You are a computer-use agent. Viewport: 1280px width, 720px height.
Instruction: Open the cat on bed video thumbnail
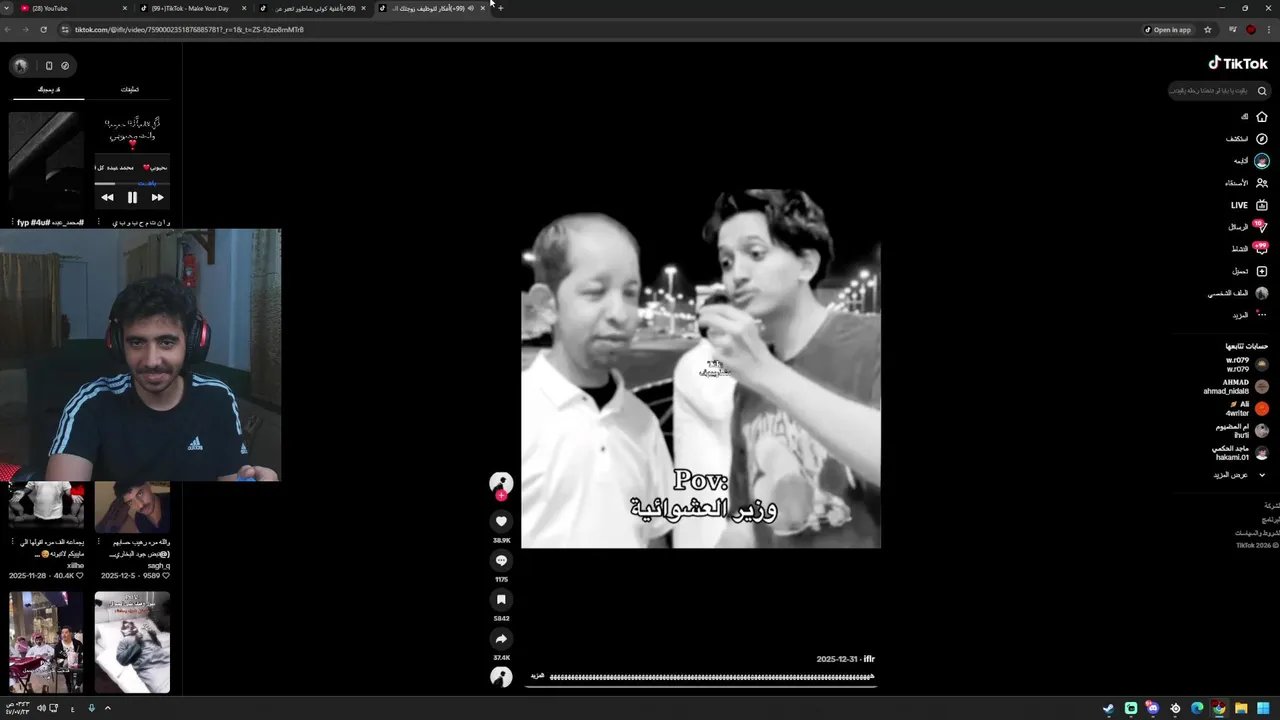click(x=132, y=642)
